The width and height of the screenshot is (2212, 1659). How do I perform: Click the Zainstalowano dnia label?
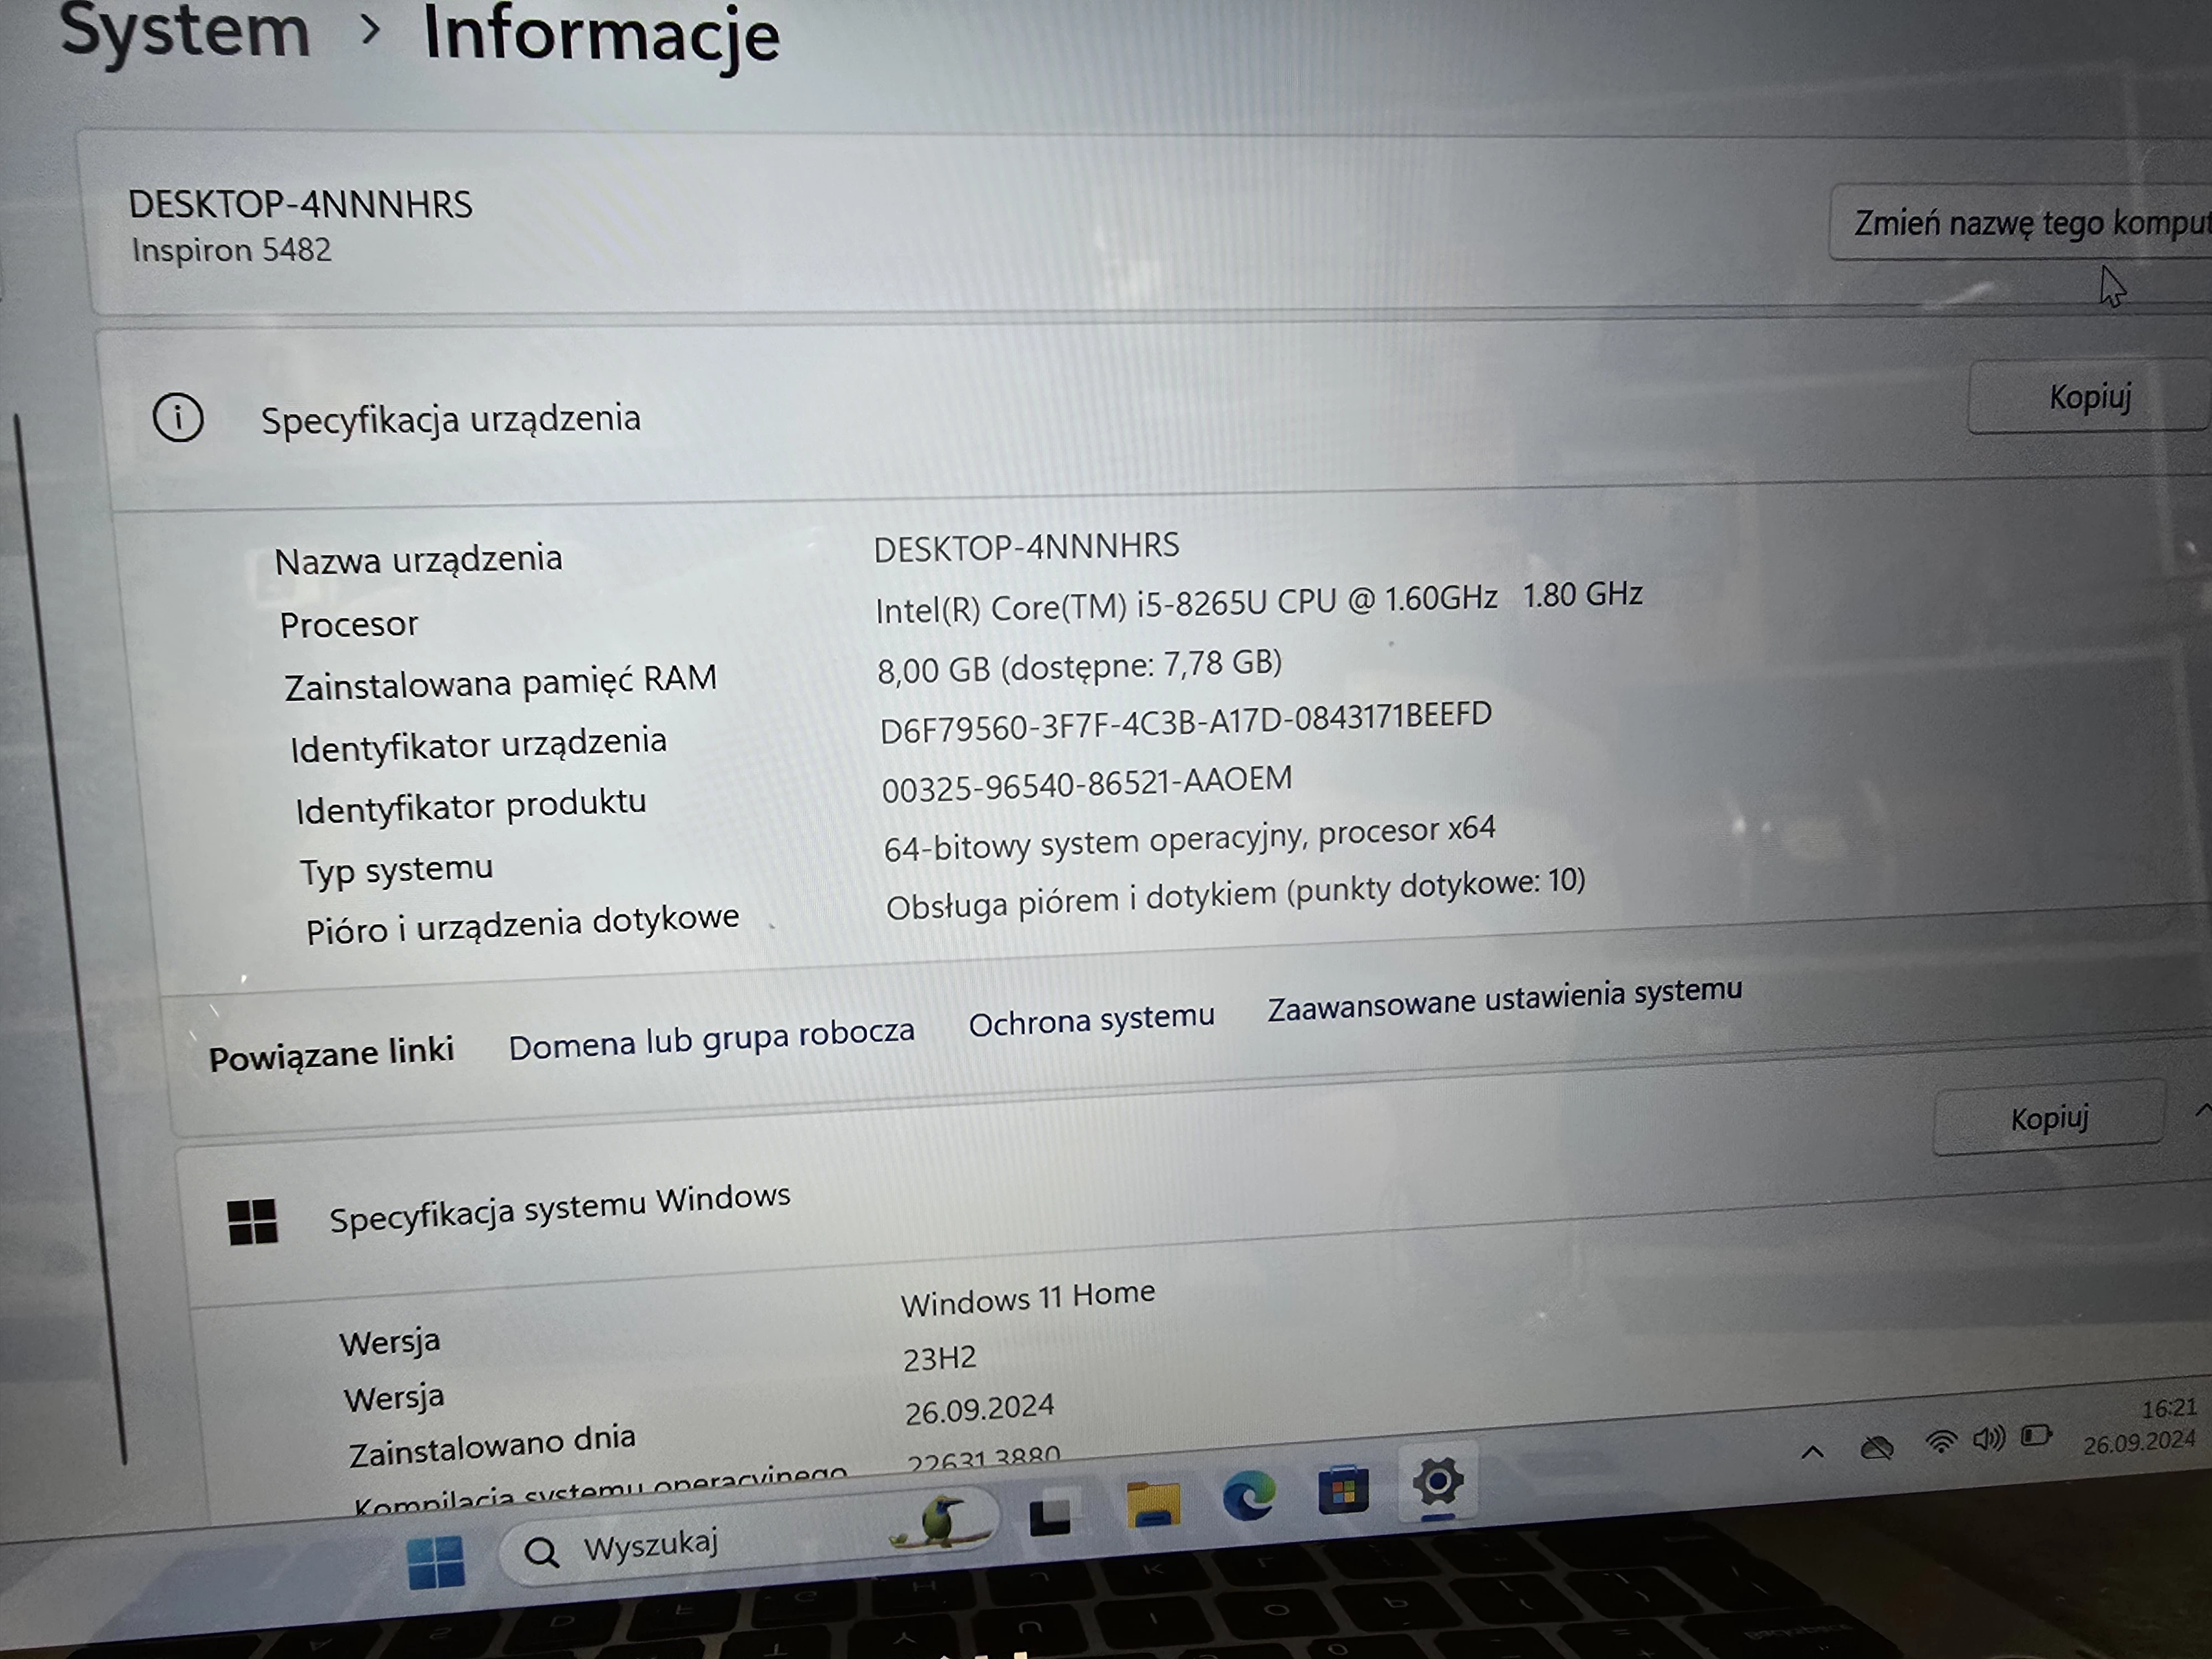(491, 1445)
